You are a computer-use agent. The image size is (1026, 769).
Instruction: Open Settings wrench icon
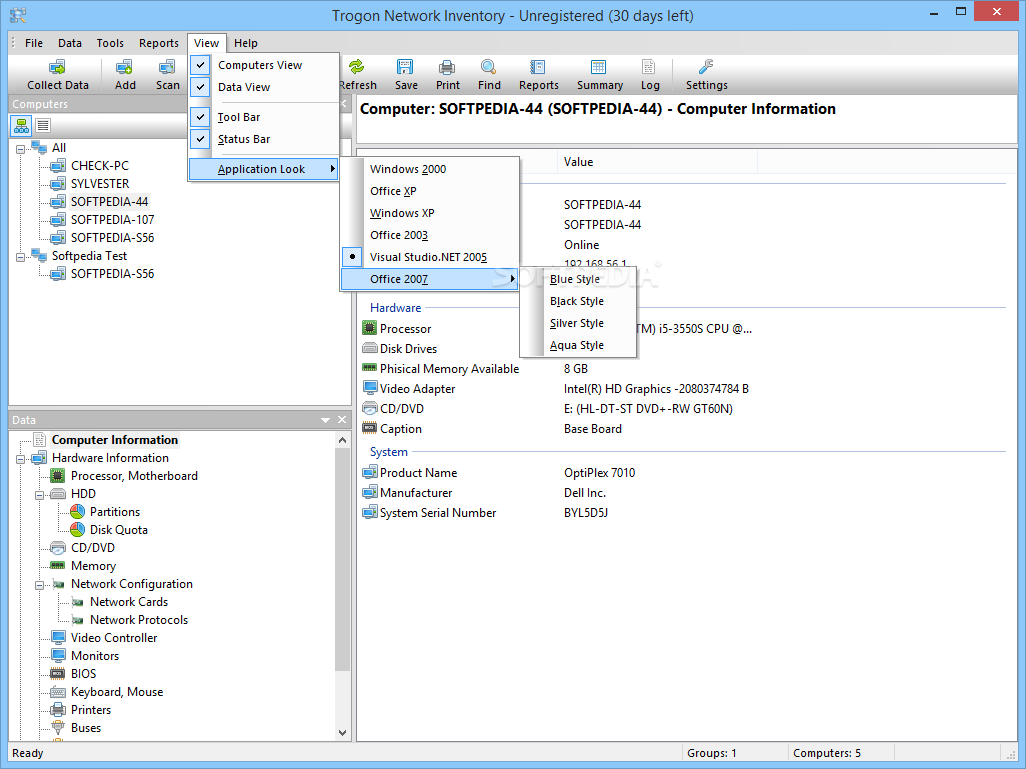pos(705,67)
